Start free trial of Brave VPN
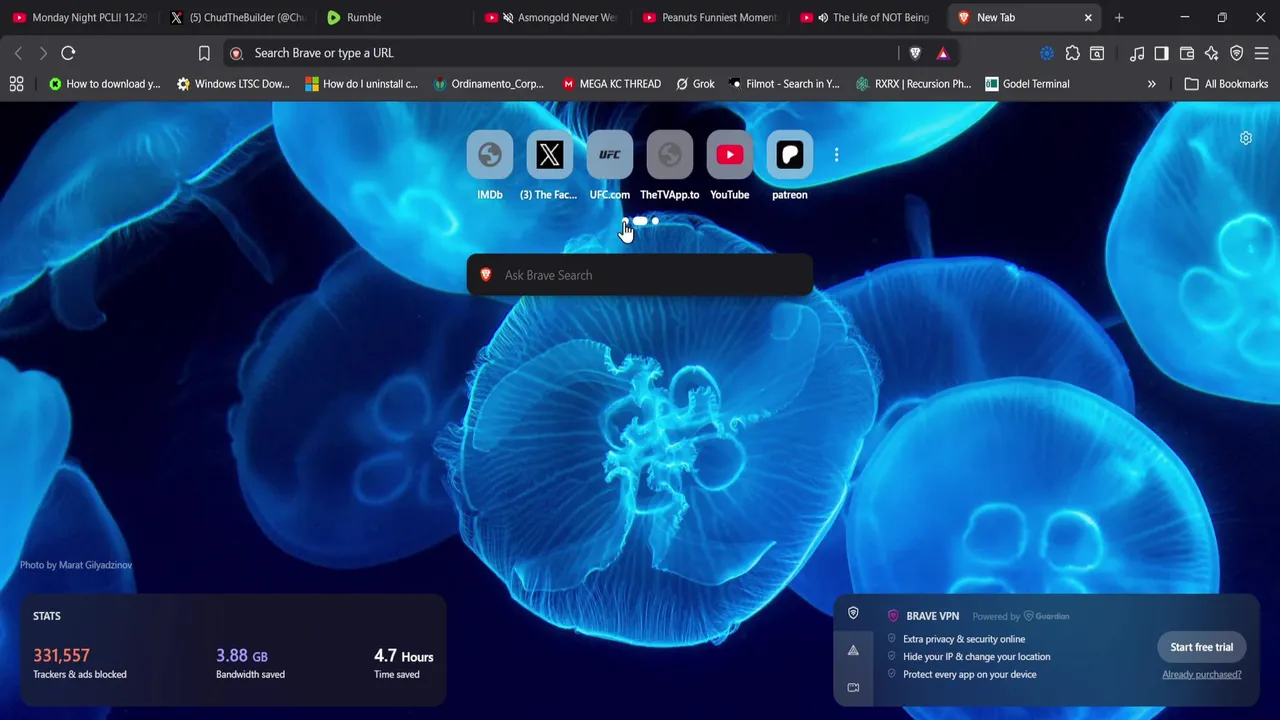The height and width of the screenshot is (720, 1280). click(x=1201, y=647)
